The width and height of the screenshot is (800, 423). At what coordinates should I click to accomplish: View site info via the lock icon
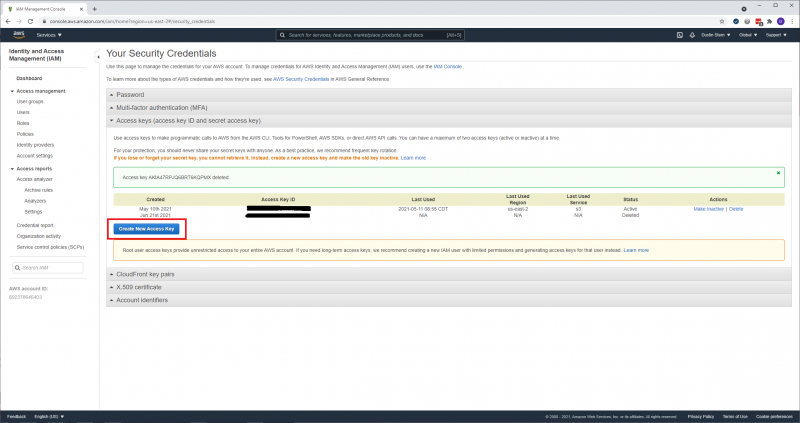[x=44, y=21]
